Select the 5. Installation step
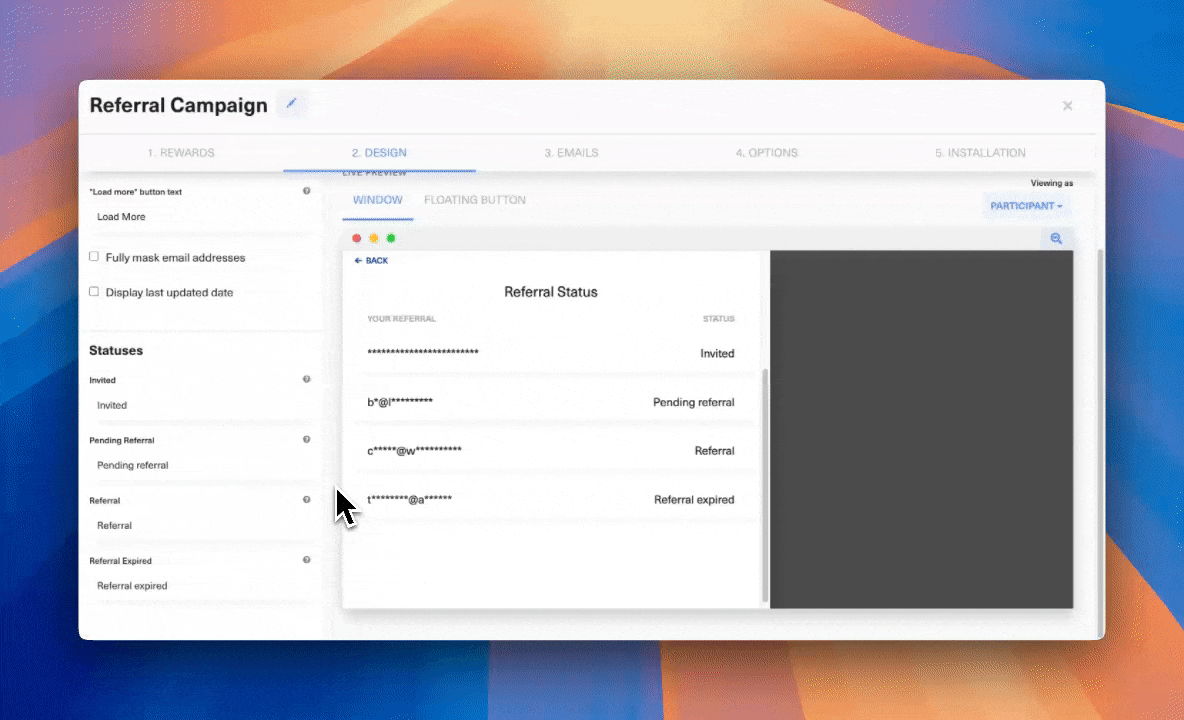Image resolution: width=1184 pixels, height=720 pixels. click(980, 153)
